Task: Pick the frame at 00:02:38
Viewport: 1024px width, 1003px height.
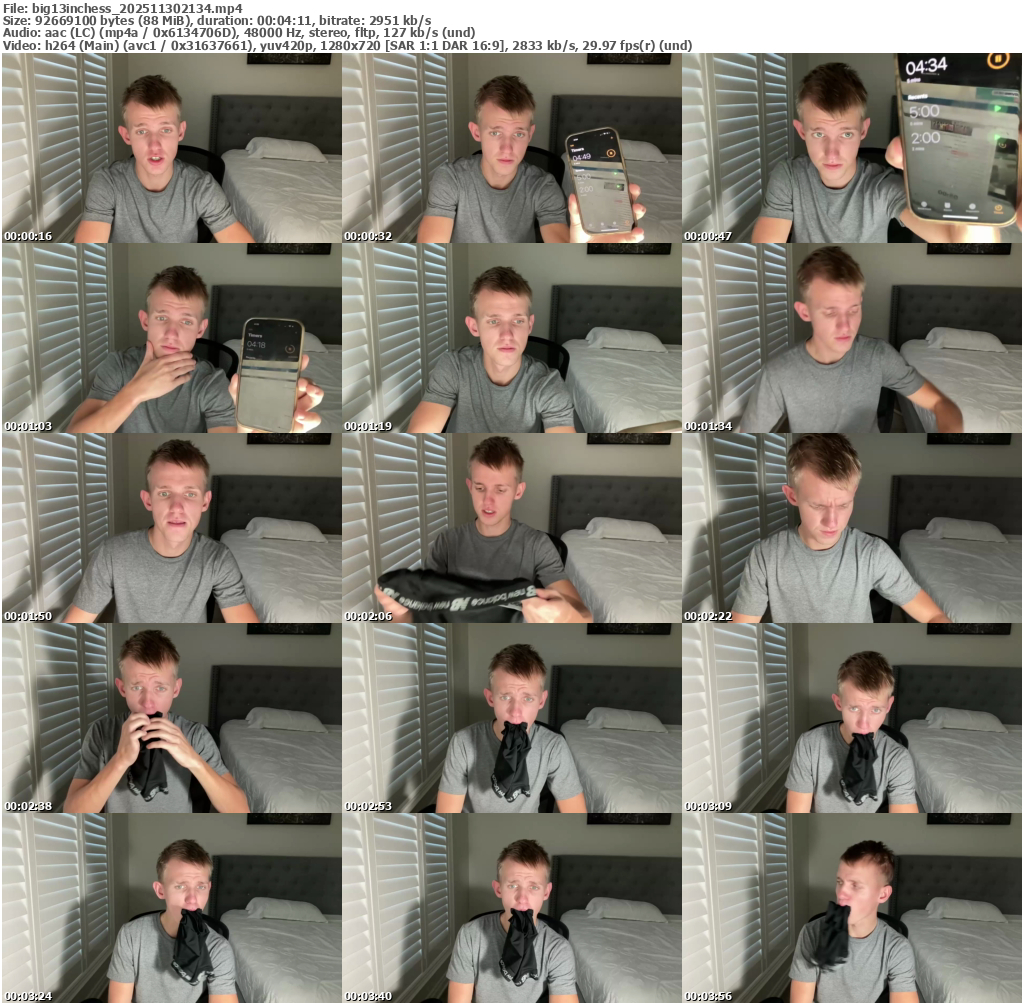Action: [x=171, y=718]
